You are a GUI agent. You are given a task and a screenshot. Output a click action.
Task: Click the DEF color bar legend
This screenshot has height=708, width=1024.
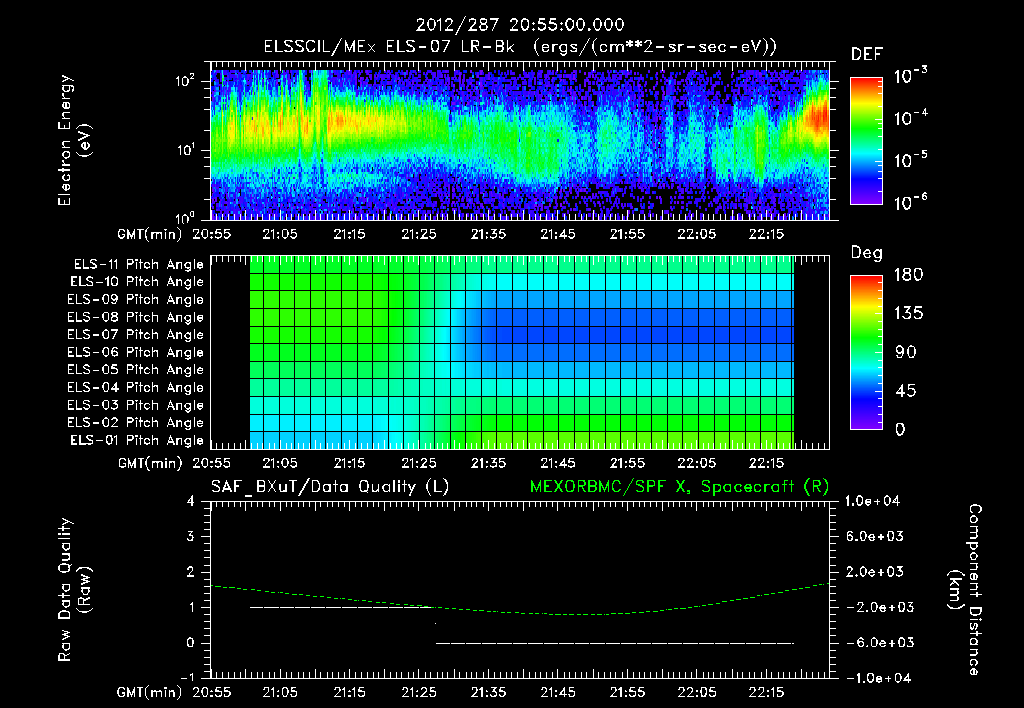(866, 140)
